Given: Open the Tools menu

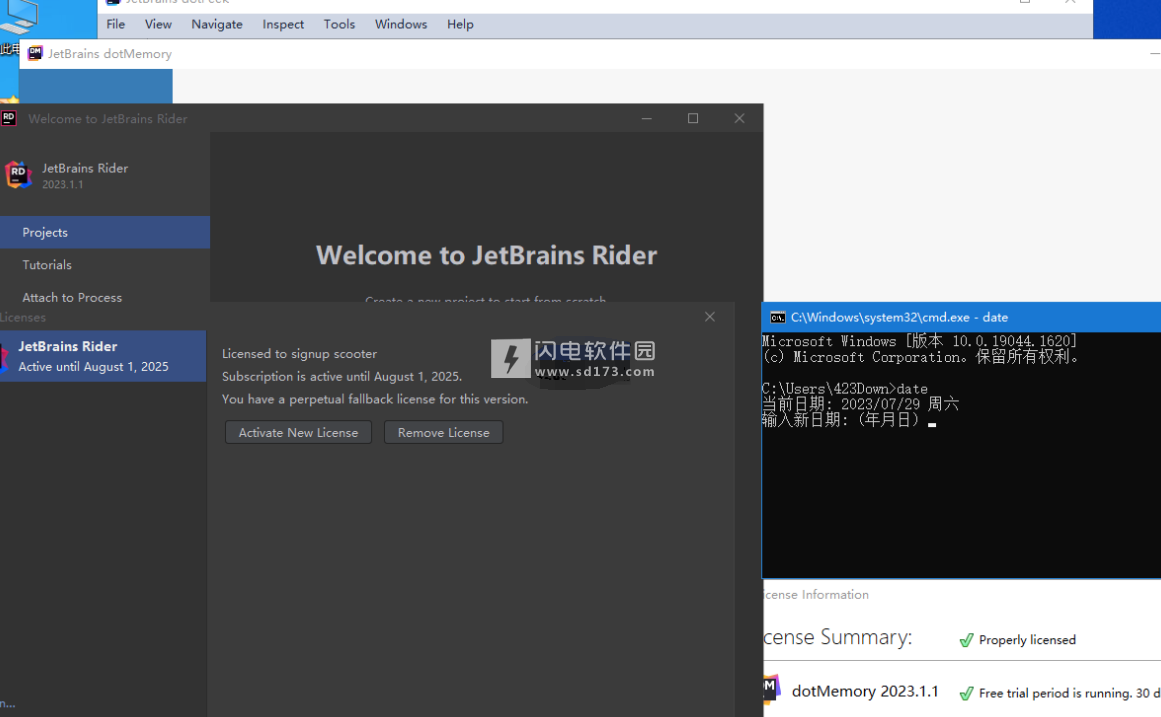Looking at the screenshot, I should (339, 24).
